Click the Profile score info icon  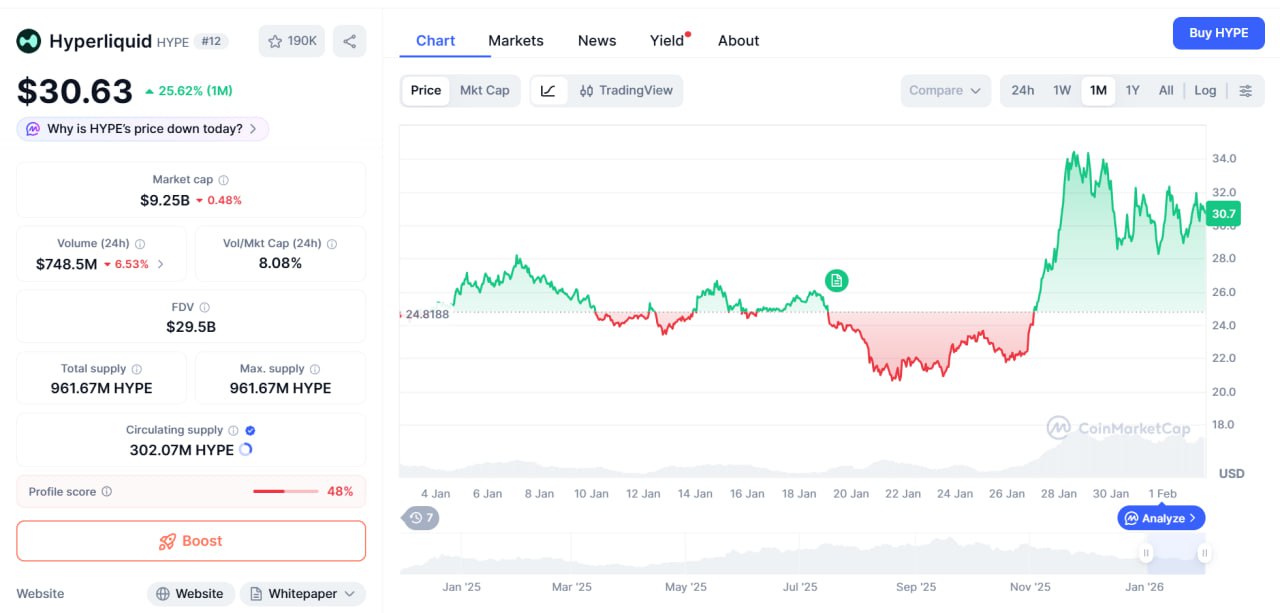pyautogui.click(x=107, y=492)
